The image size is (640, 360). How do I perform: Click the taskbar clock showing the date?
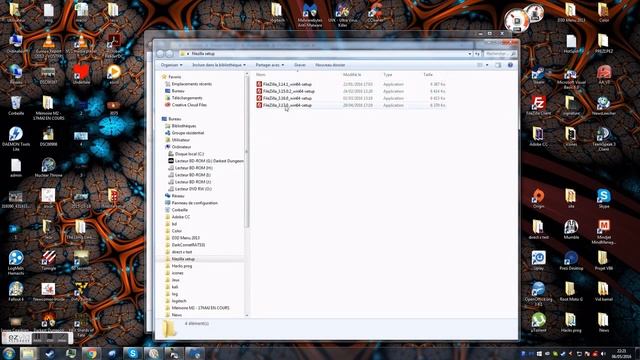click(x=621, y=353)
